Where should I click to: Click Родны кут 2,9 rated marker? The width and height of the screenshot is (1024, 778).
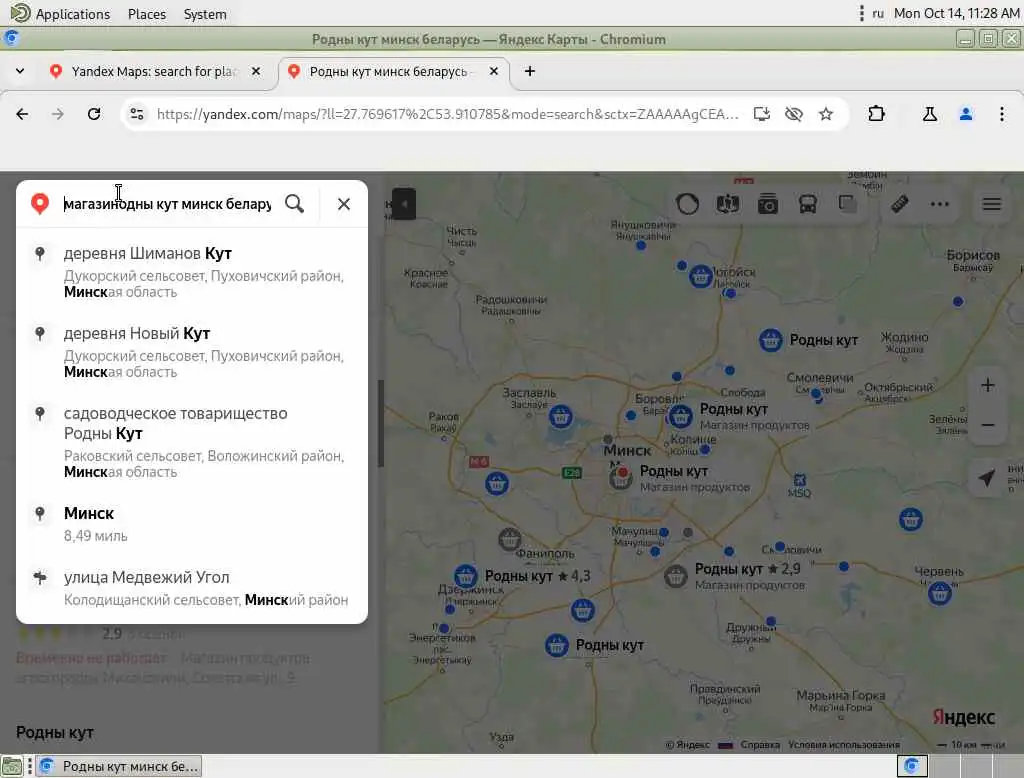pyautogui.click(x=675, y=576)
